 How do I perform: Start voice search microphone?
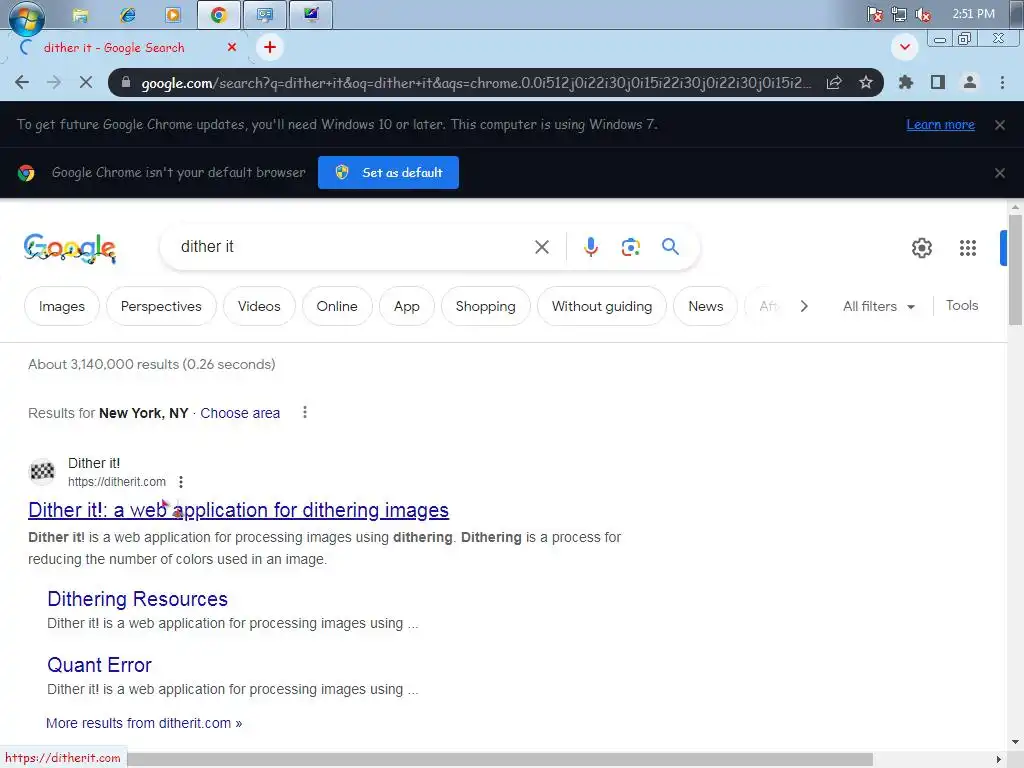click(x=591, y=247)
